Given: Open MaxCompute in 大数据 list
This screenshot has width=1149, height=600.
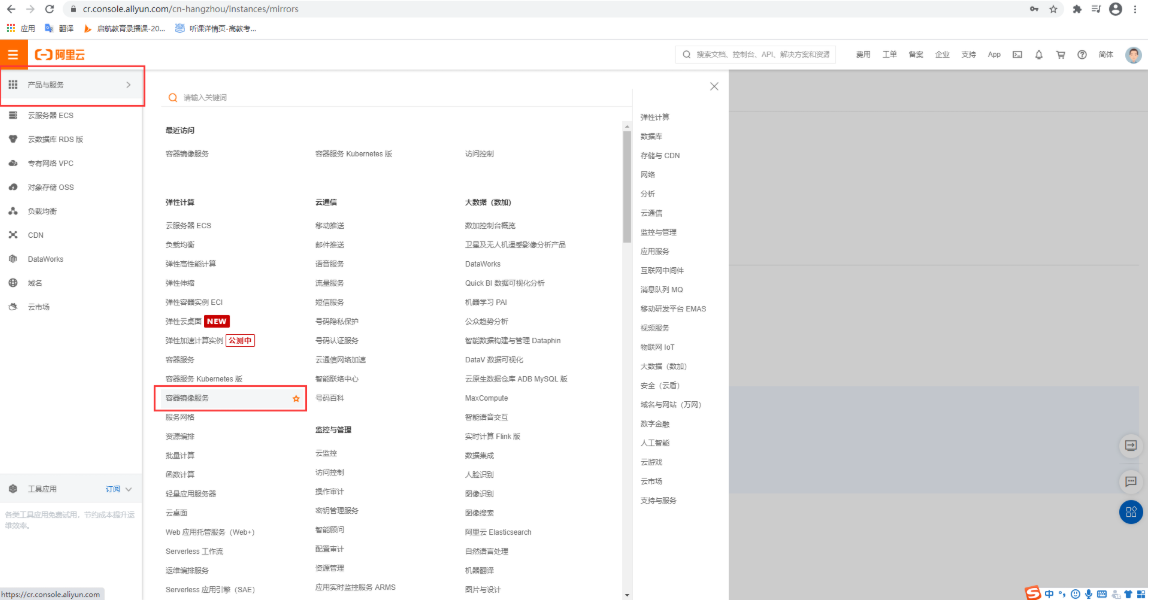Looking at the screenshot, I should point(486,398).
